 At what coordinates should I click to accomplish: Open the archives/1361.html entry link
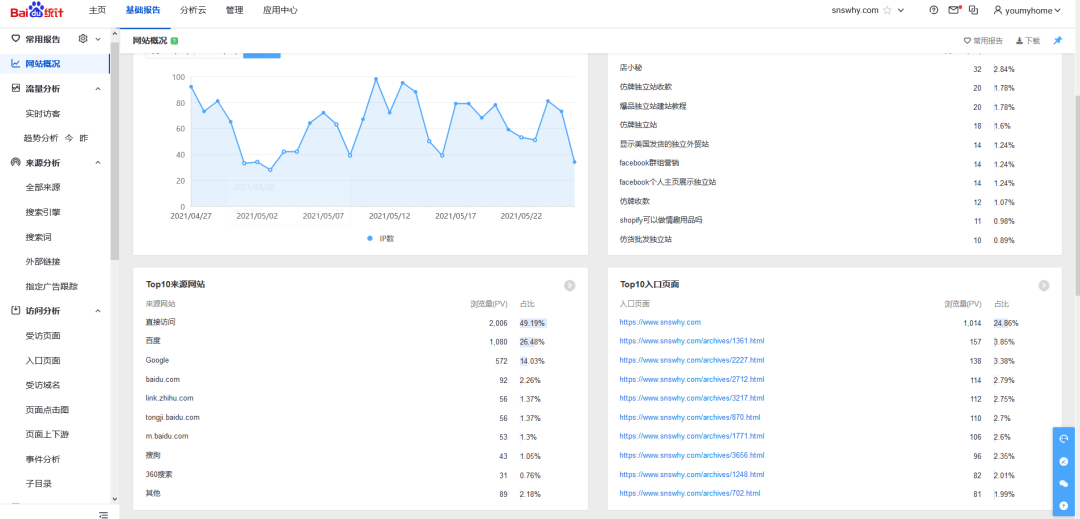(691, 341)
